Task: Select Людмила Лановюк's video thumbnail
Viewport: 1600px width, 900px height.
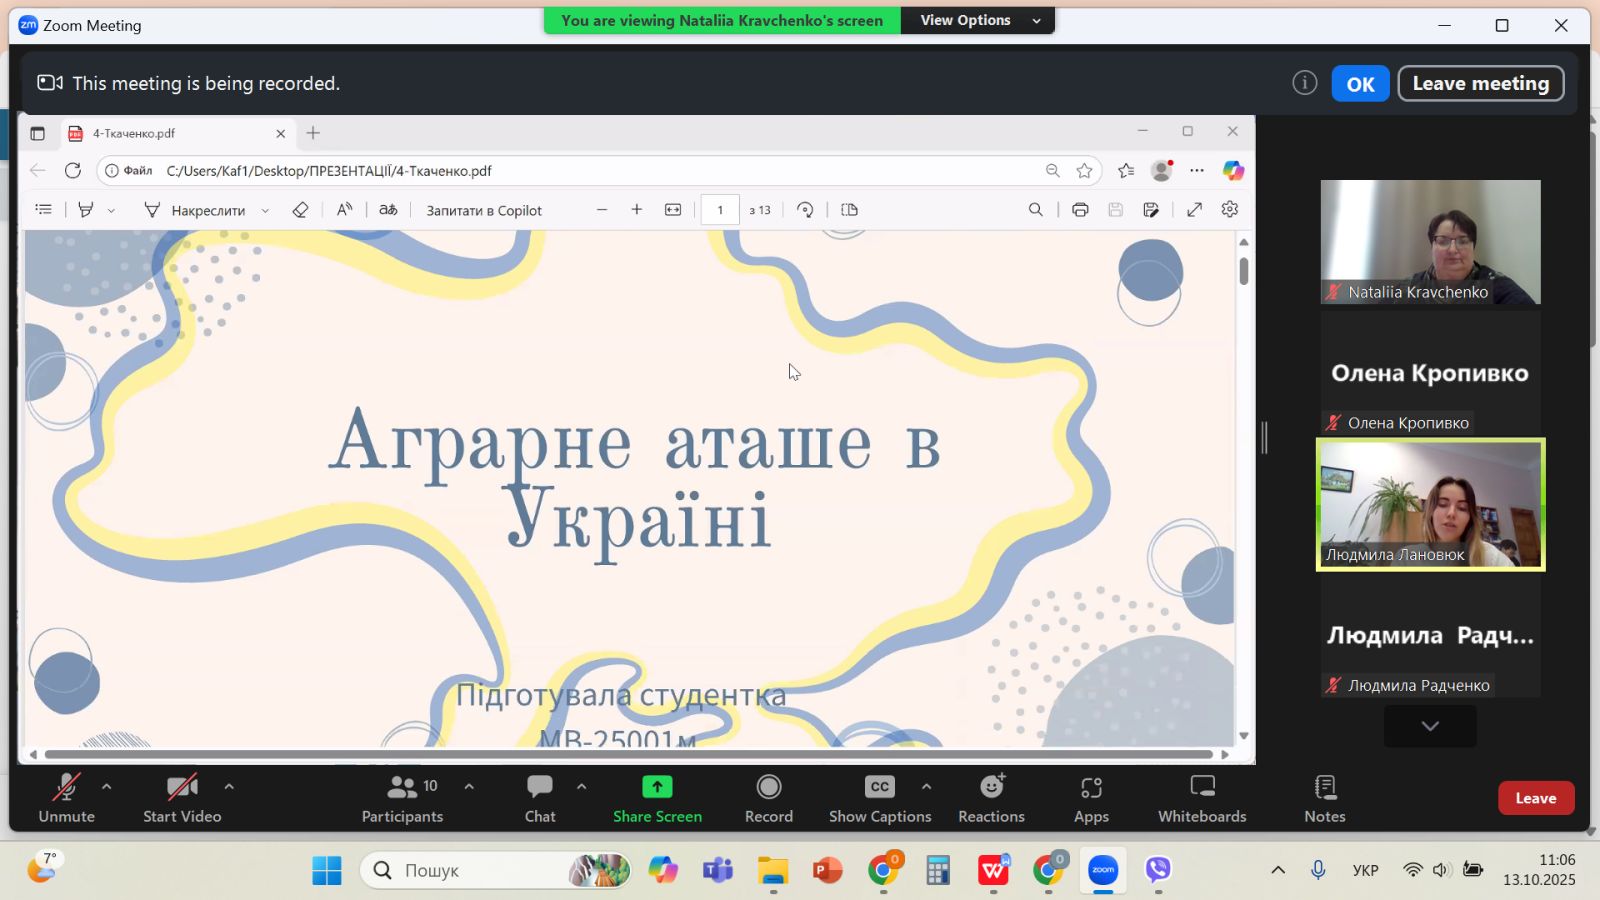Action: 1430,505
